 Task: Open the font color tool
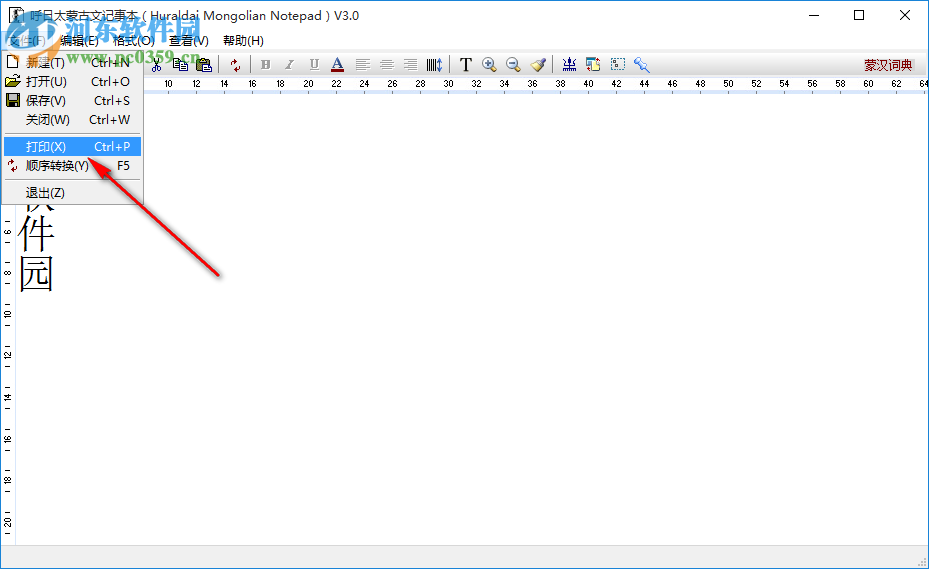(x=338, y=65)
